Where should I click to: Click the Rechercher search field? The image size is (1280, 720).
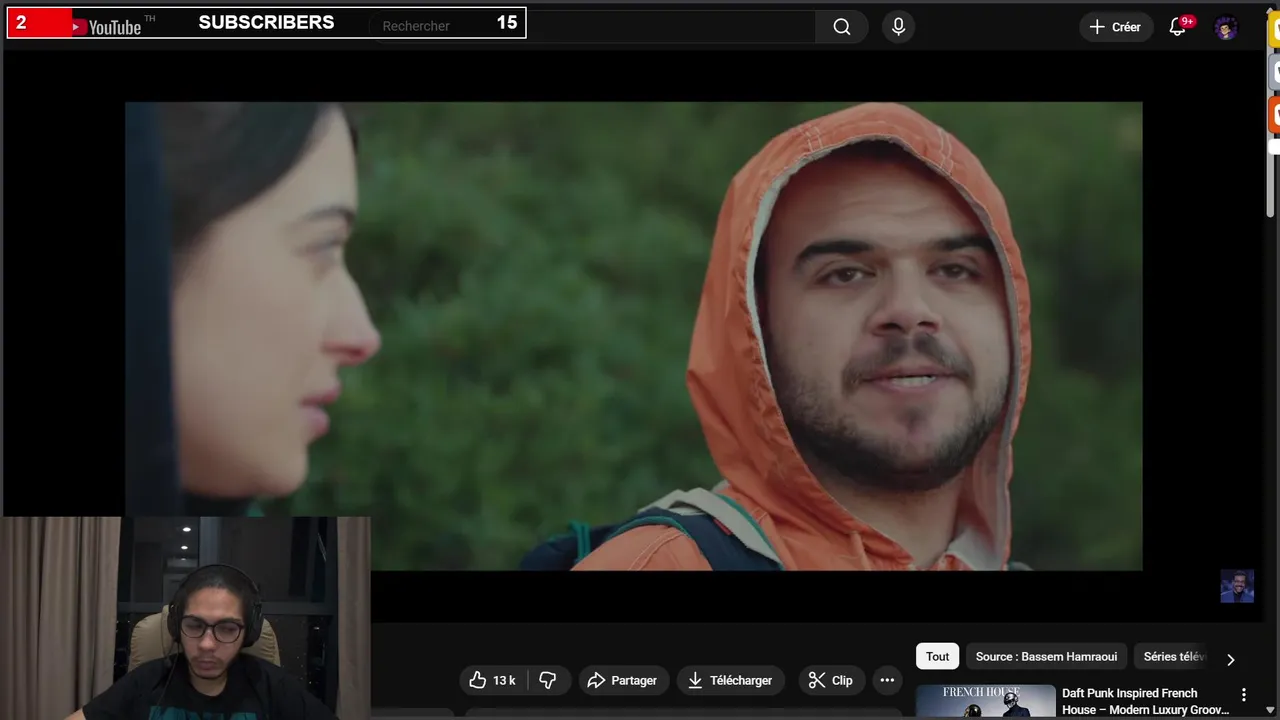click(590, 27)
